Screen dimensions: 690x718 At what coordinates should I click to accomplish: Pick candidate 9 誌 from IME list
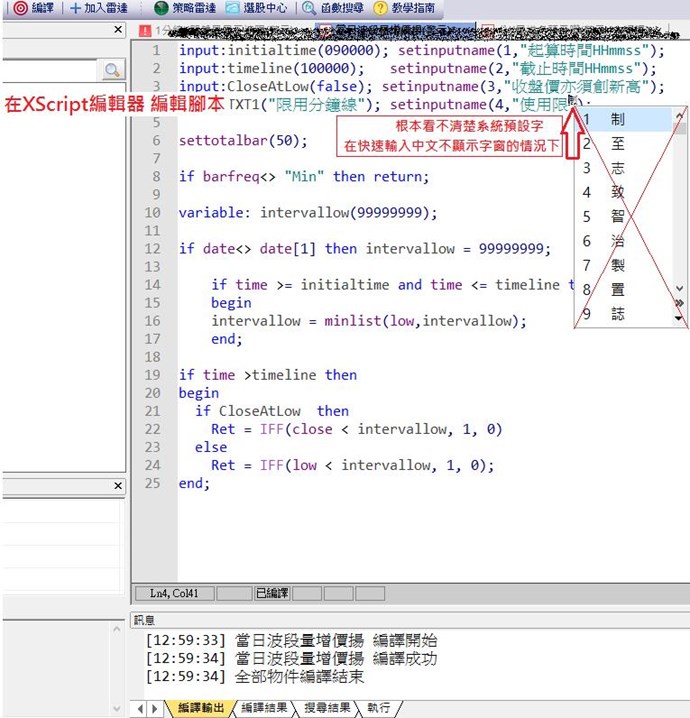pyautogui.click(x=617, y=313)
